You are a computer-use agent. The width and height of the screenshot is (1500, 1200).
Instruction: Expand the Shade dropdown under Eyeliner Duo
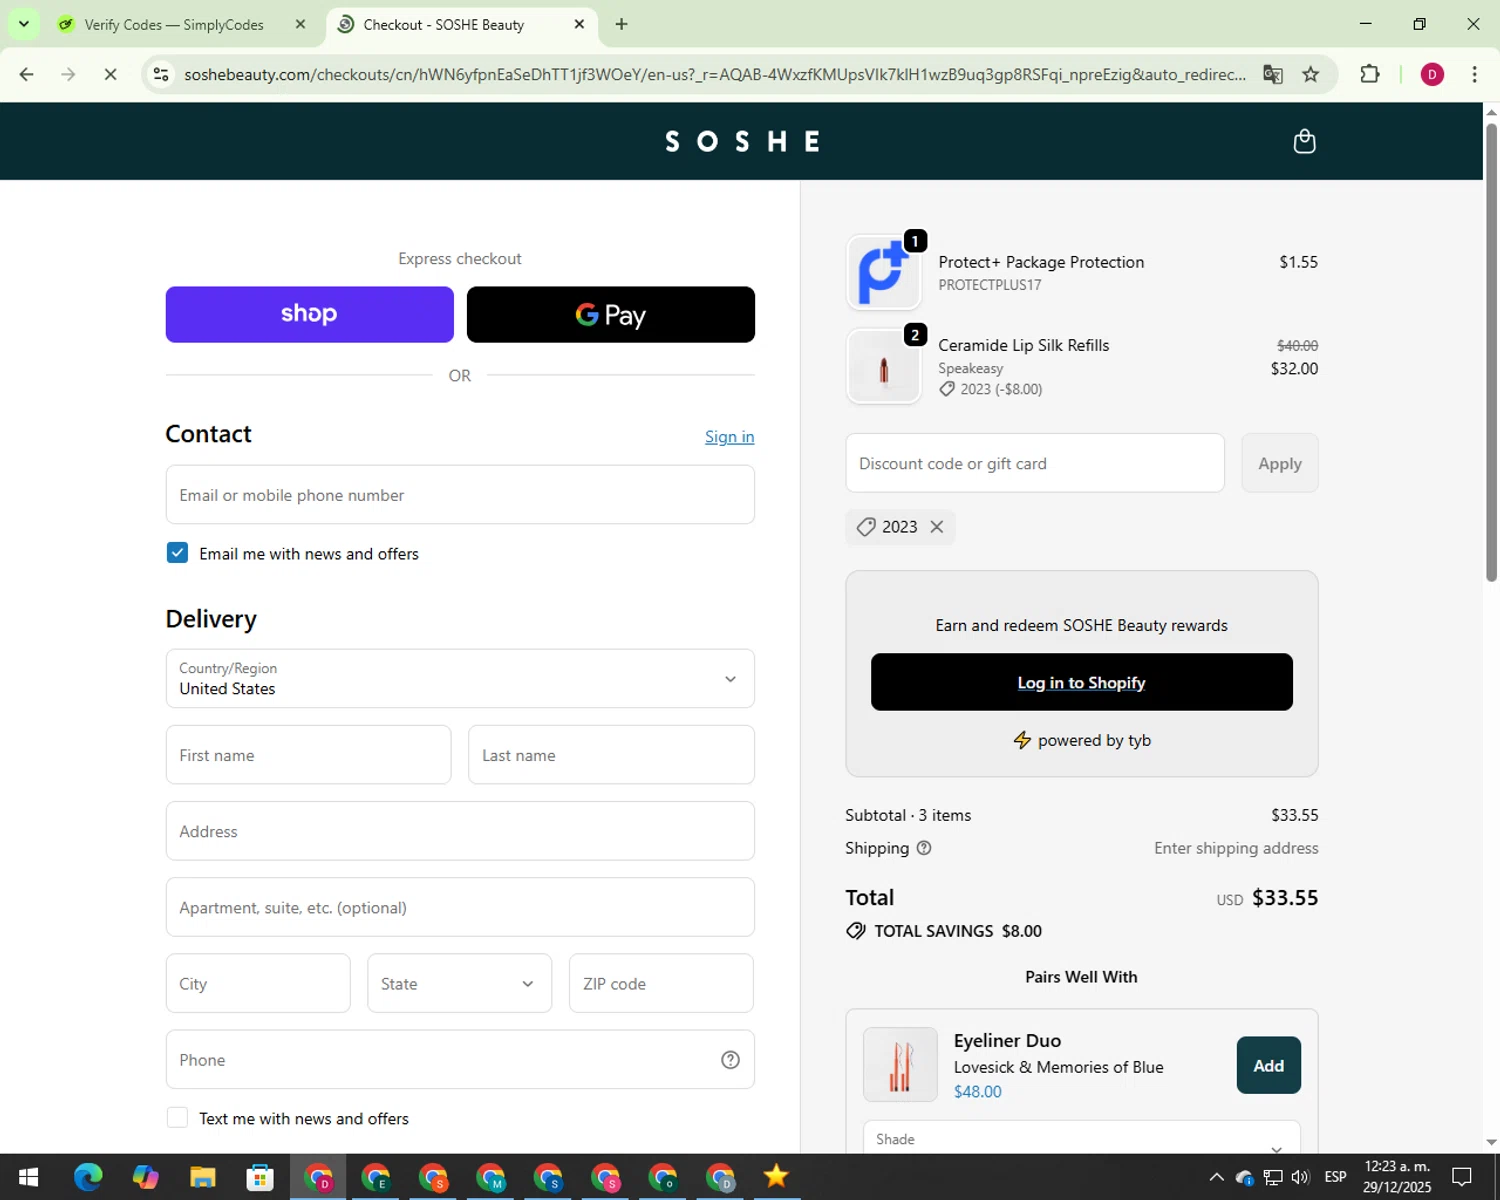(x=1082, y=1138)
